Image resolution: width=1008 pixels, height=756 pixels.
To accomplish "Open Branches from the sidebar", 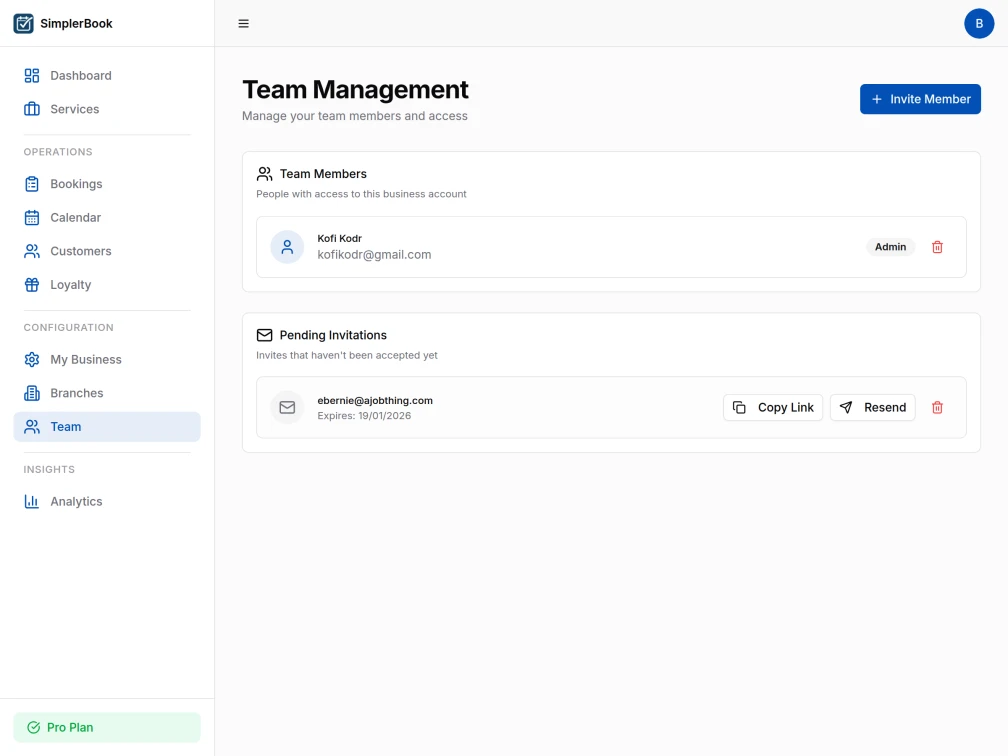I will (107, 393).
